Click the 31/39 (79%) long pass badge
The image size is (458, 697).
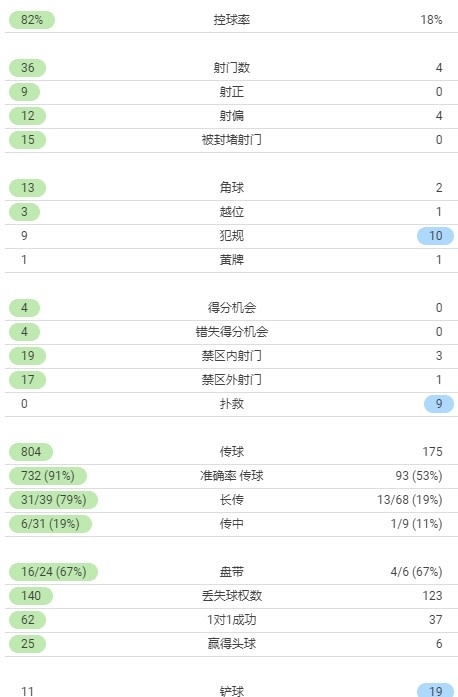53,500
